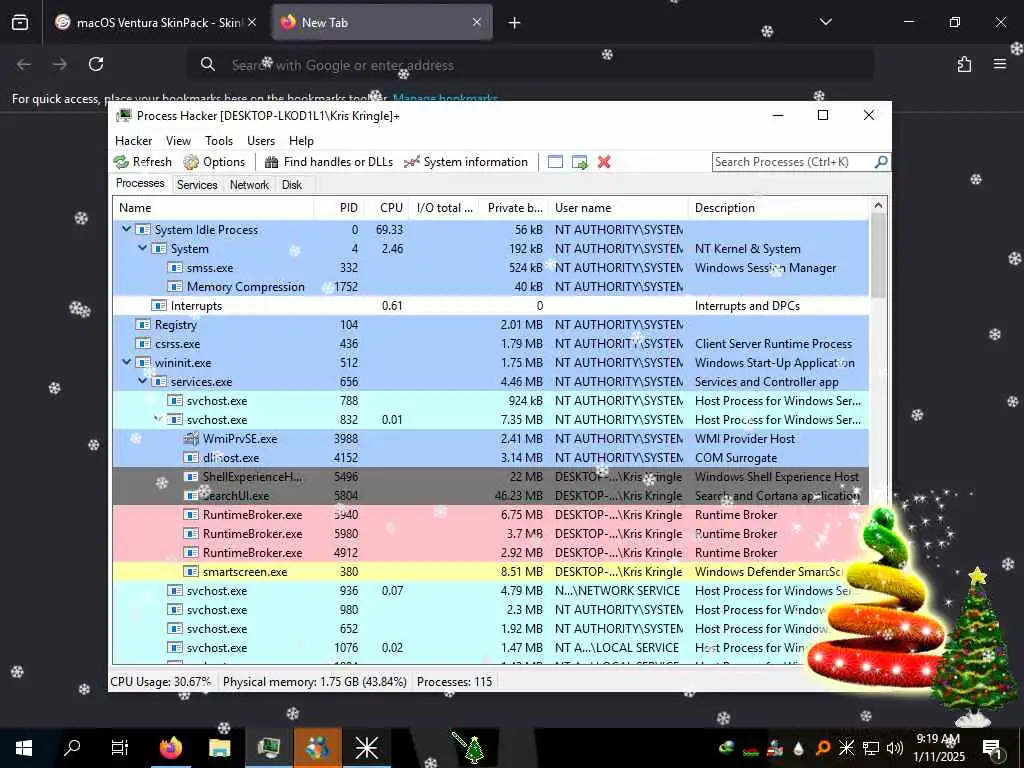Select the SearchUI.exe process
This screenshot has width=1024, height=768.
coord(490,496)
